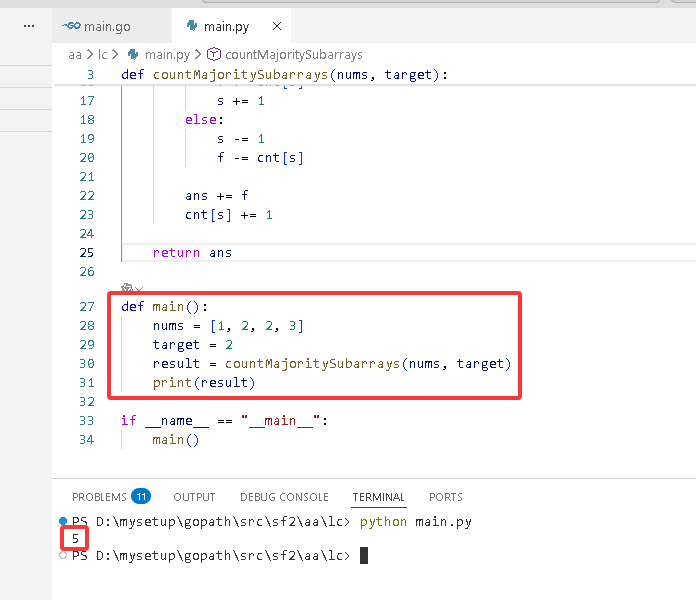The width and height of the screenshot is (696, 600).
Task: Click the Python icon on main.py tab
Action: point(192,26)
